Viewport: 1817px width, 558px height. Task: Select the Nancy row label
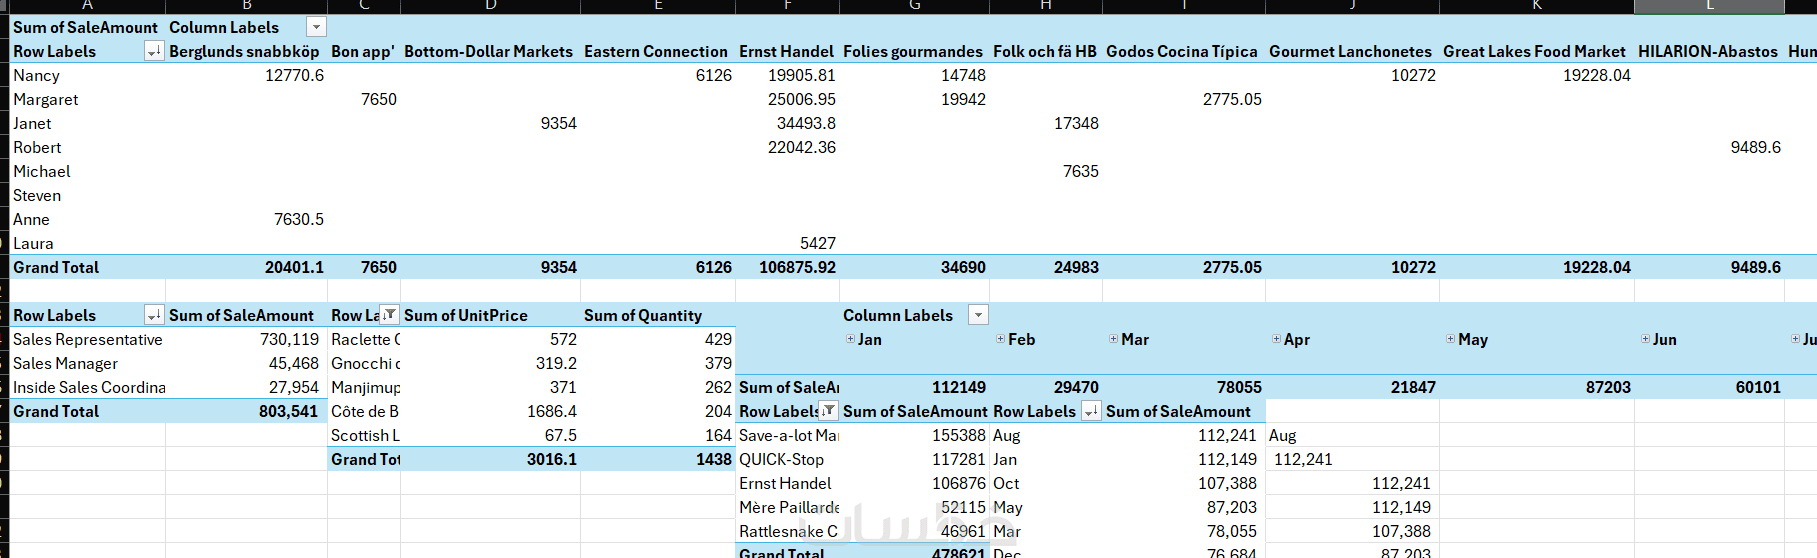pos(36,75)
